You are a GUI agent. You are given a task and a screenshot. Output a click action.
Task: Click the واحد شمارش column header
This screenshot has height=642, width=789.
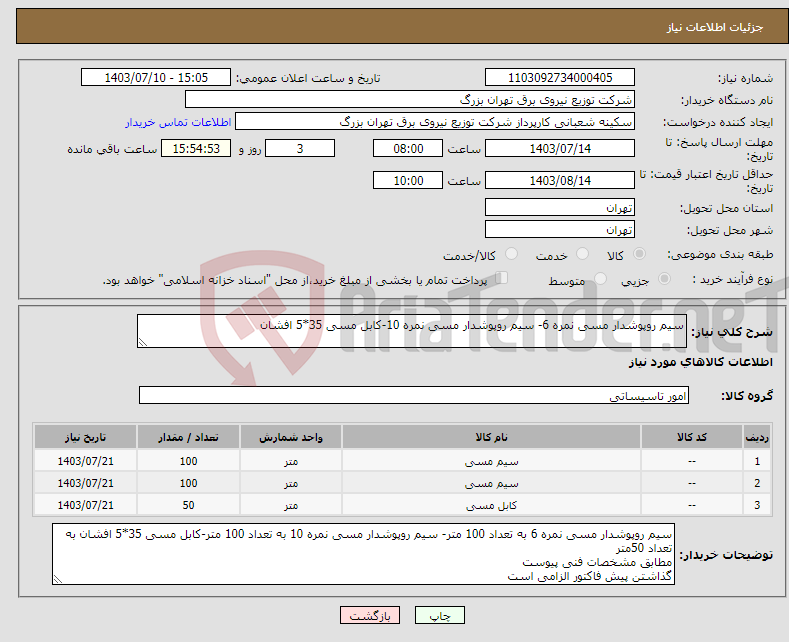(x=291, y=437)
